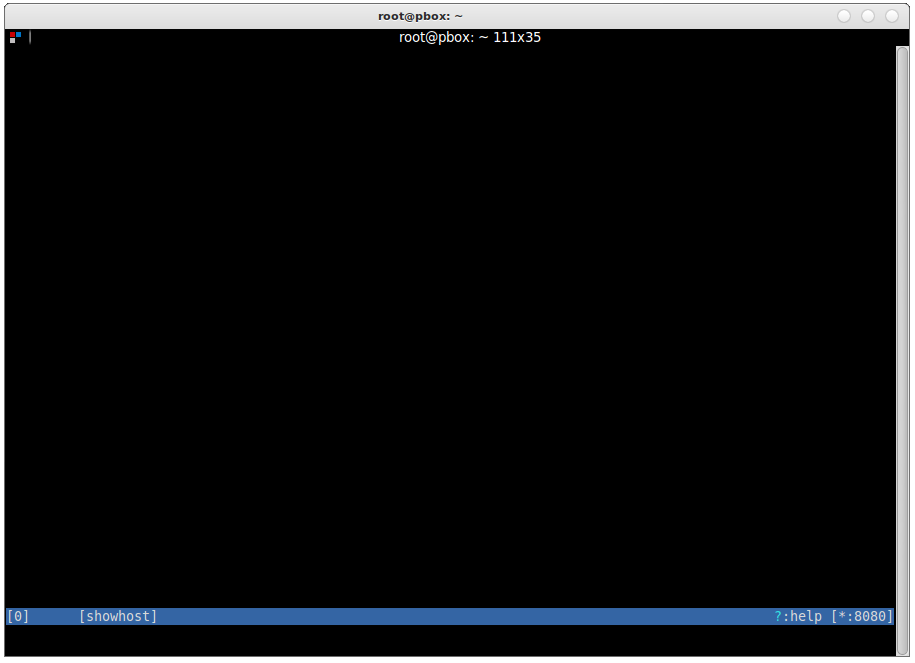Viewport: 915px width, 663px height.
Task: Click the terminal title 'root@pbox: ~ 111x35'
Action: pyautogui.click(x=470, y=37)
